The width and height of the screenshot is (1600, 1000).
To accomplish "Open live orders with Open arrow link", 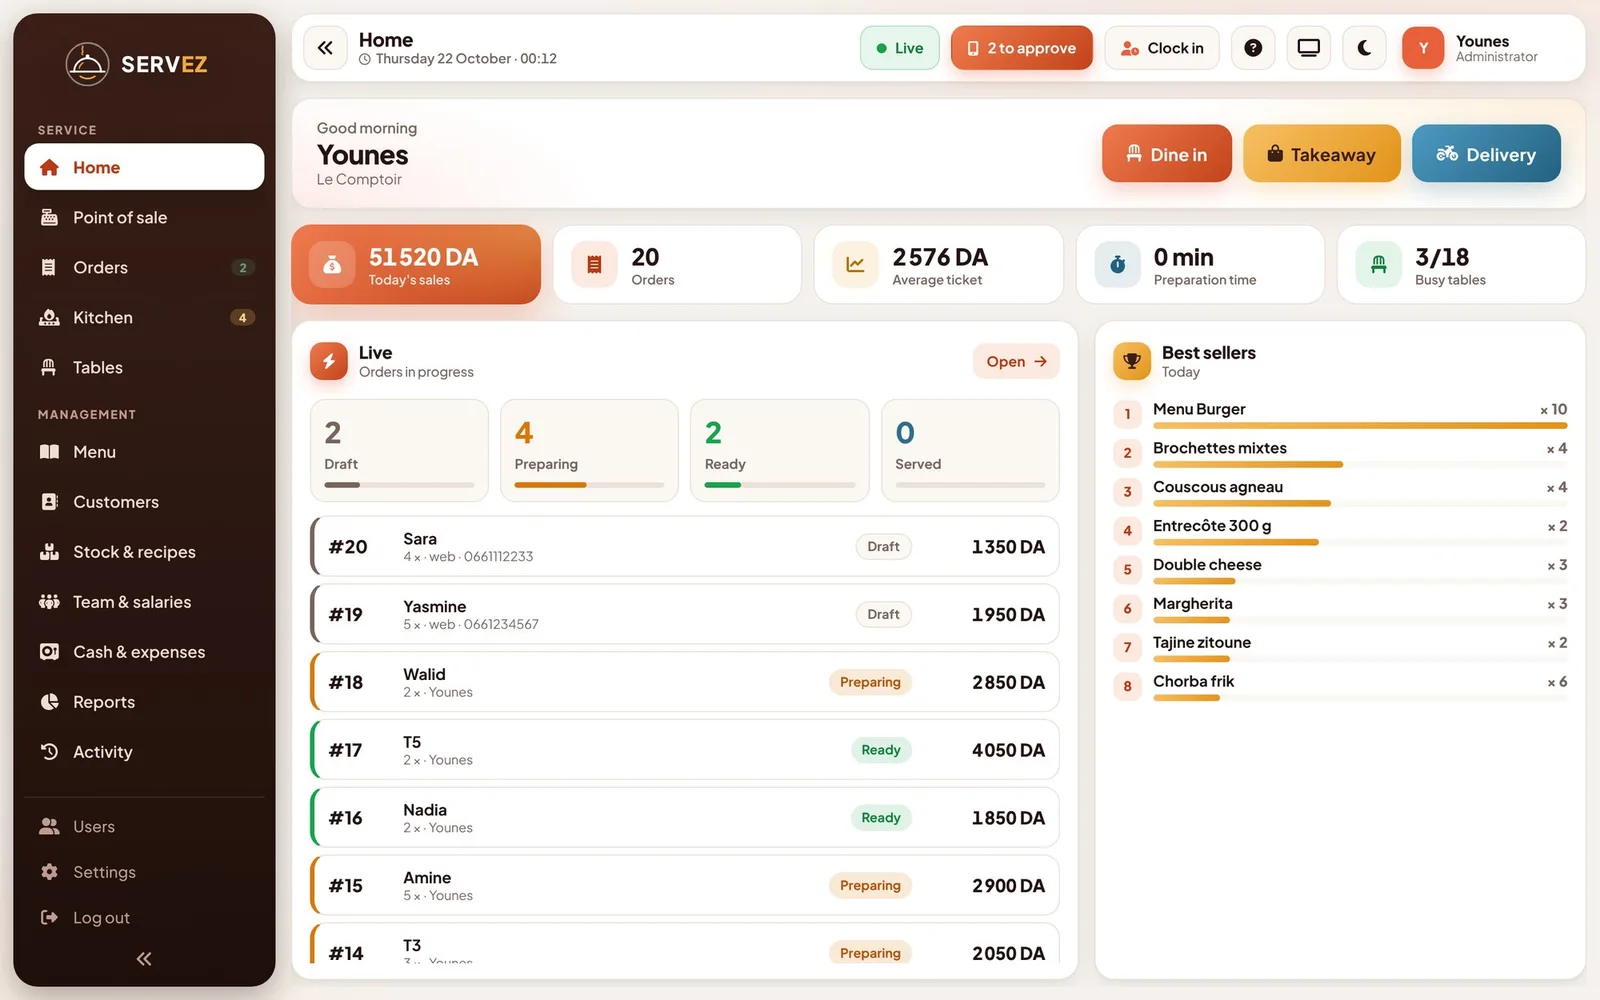I will point(1016,361).
